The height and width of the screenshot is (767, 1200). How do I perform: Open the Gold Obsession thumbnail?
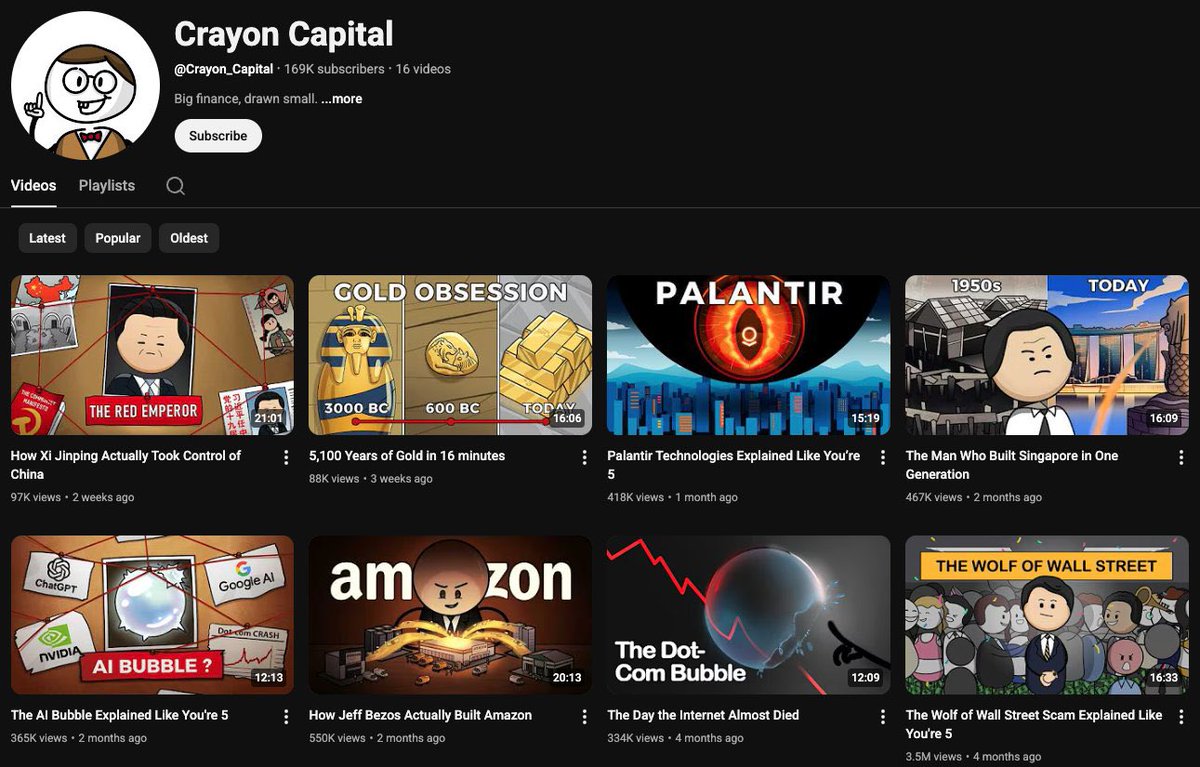pyautogui.click(x=450, y=355)
